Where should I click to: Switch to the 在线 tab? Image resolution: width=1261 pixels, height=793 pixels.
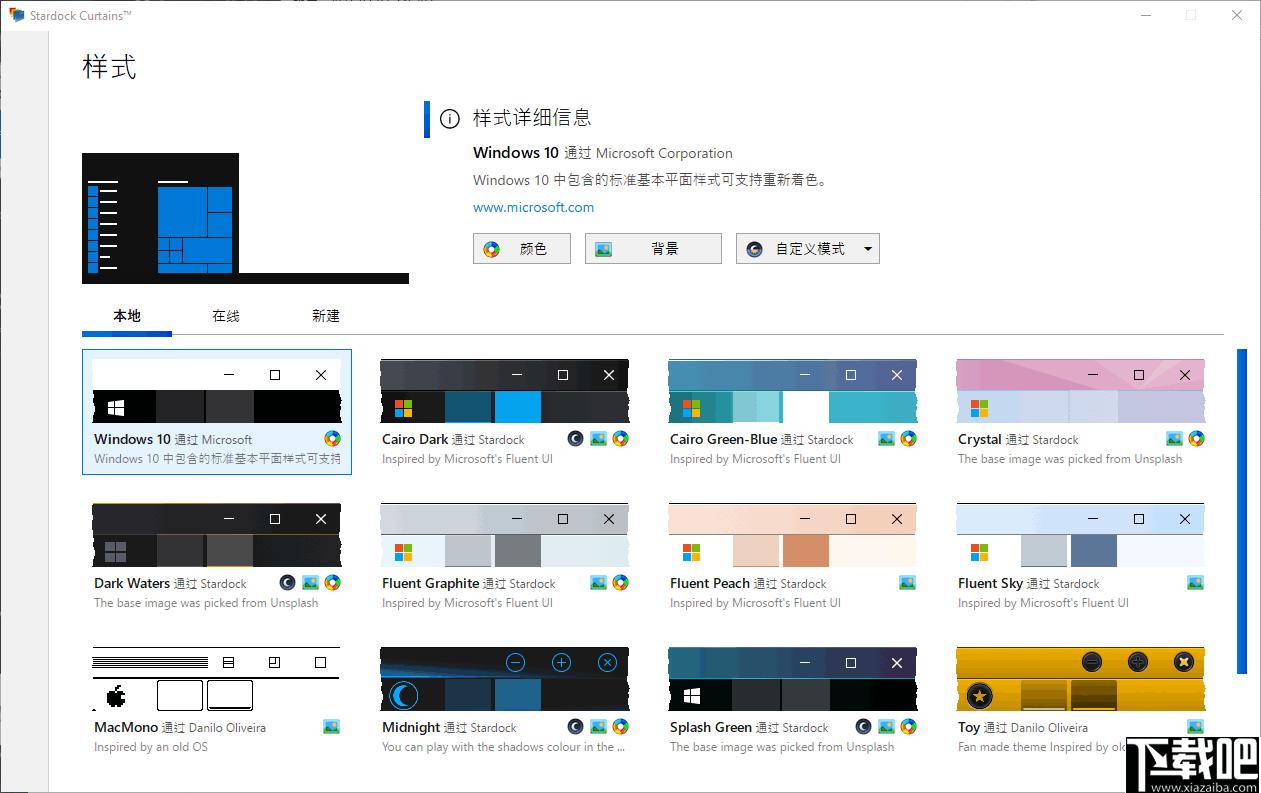[226, 316]
